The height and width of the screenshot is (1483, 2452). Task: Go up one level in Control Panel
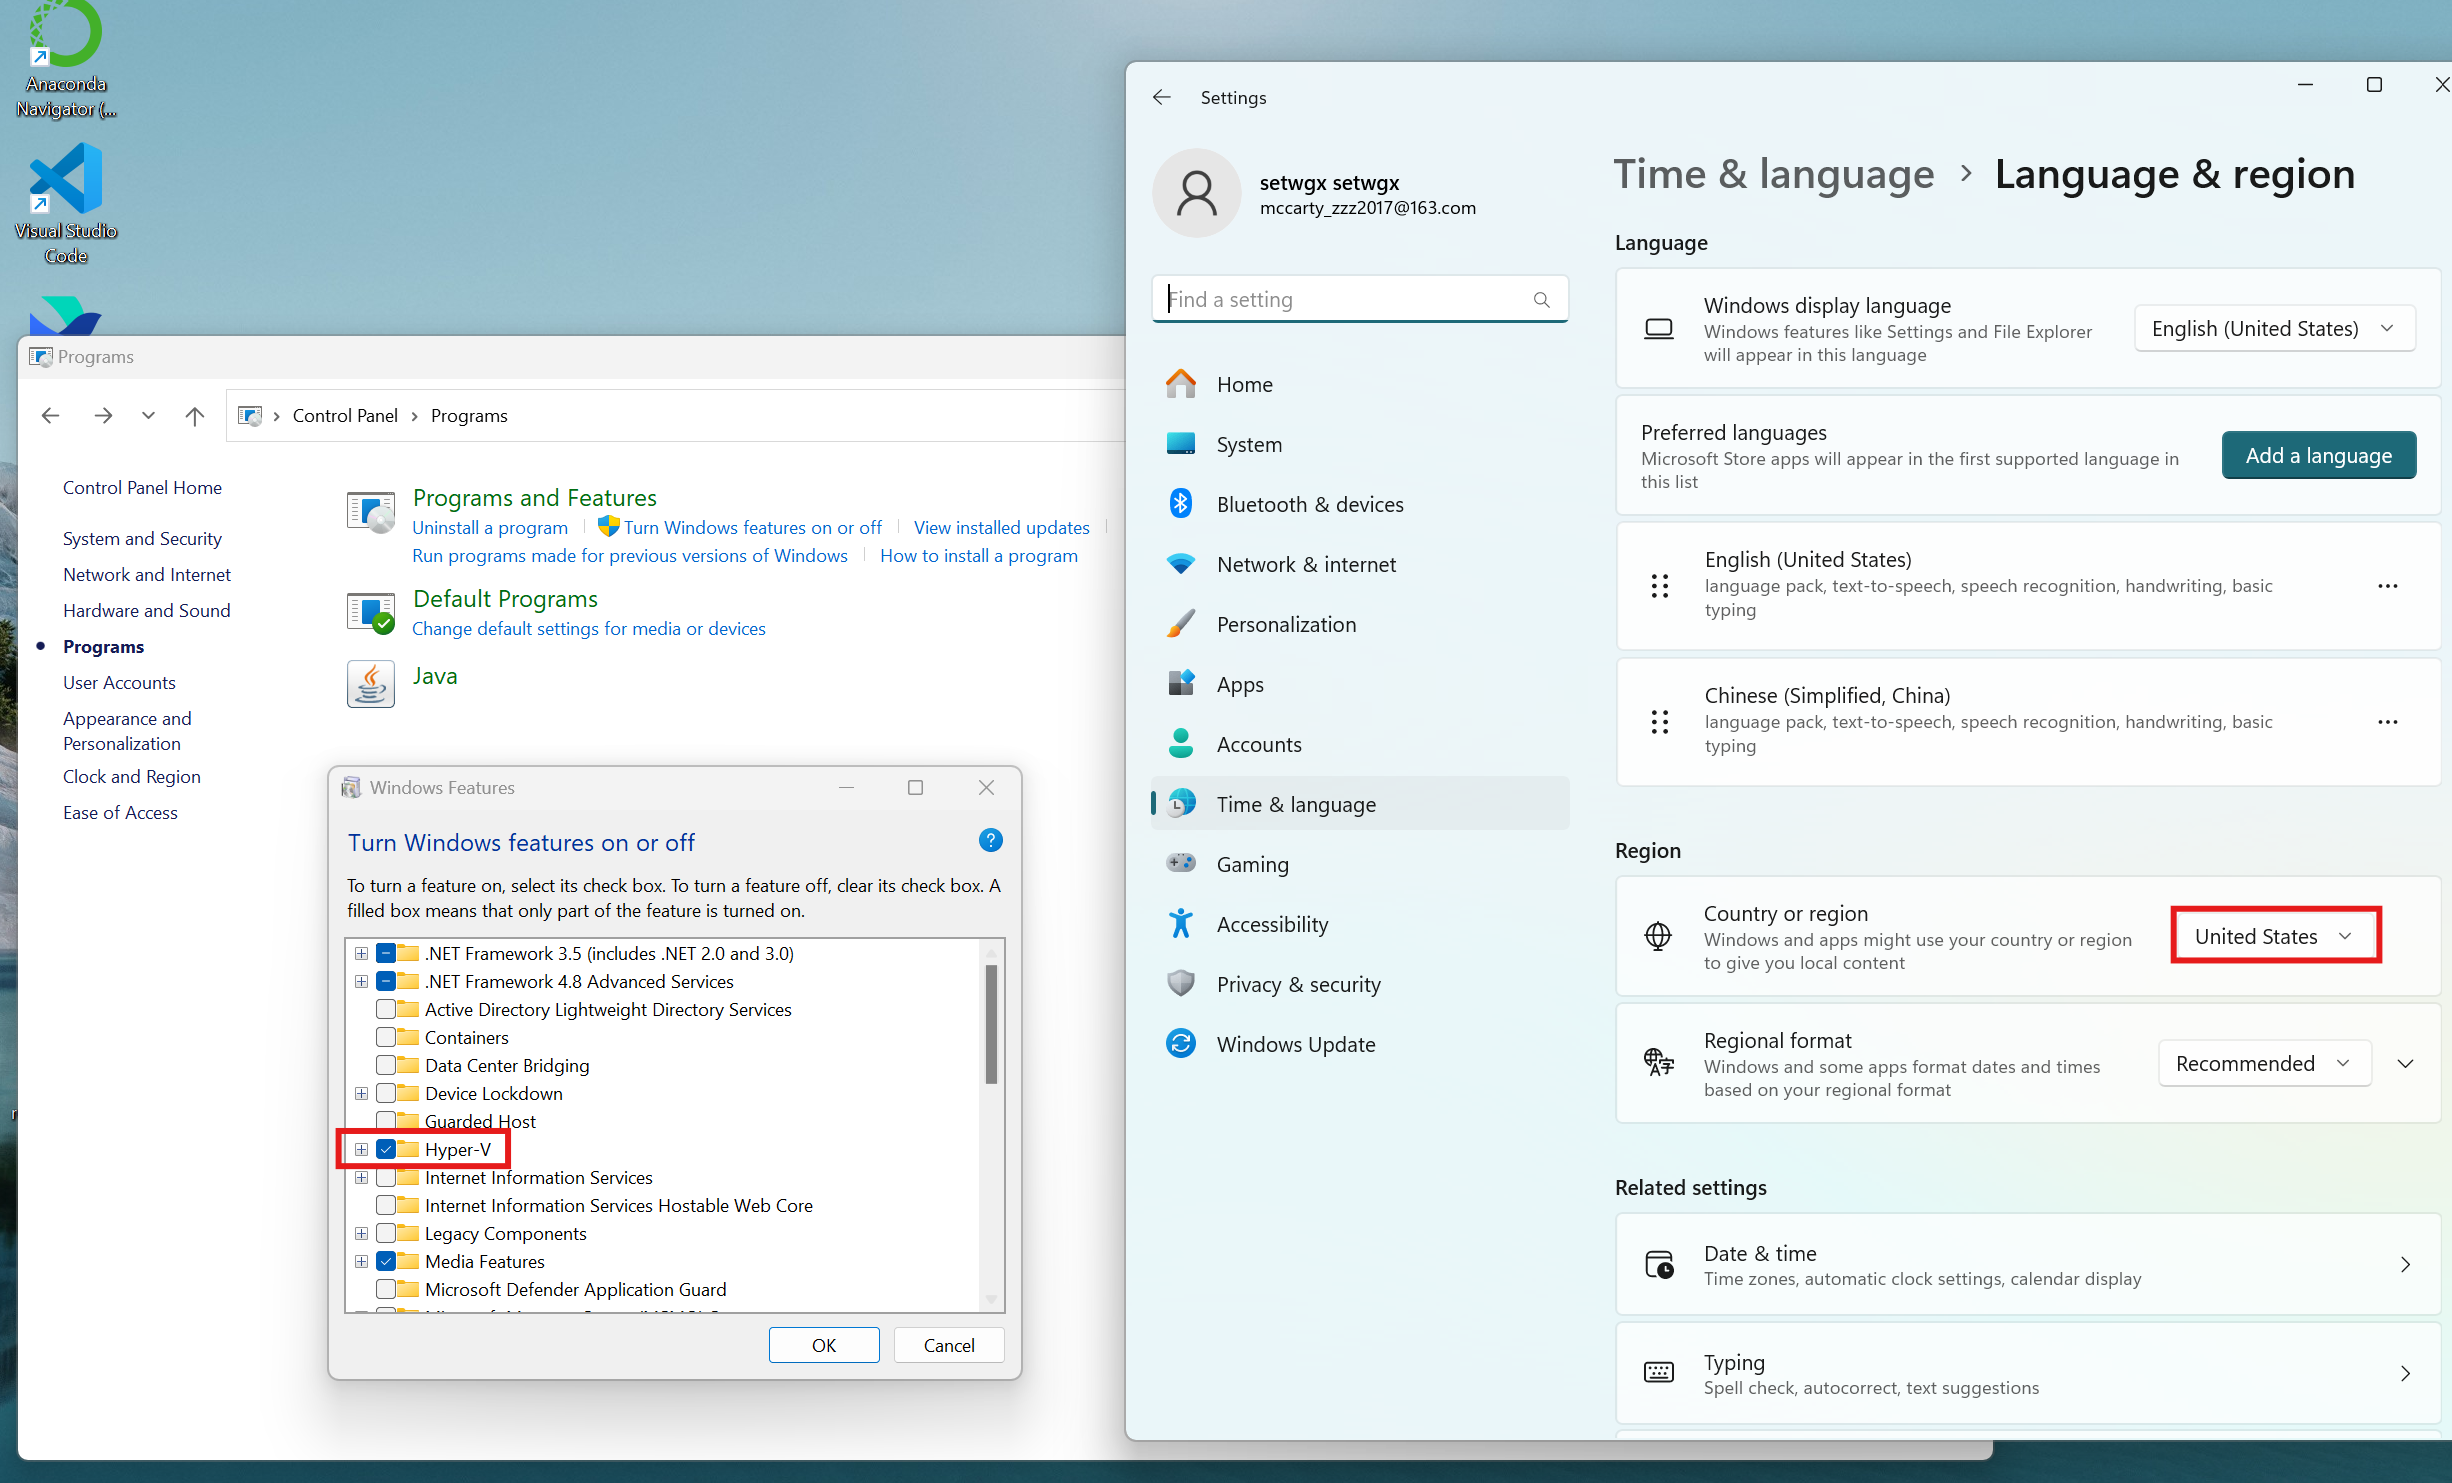(x=195, y=416)
